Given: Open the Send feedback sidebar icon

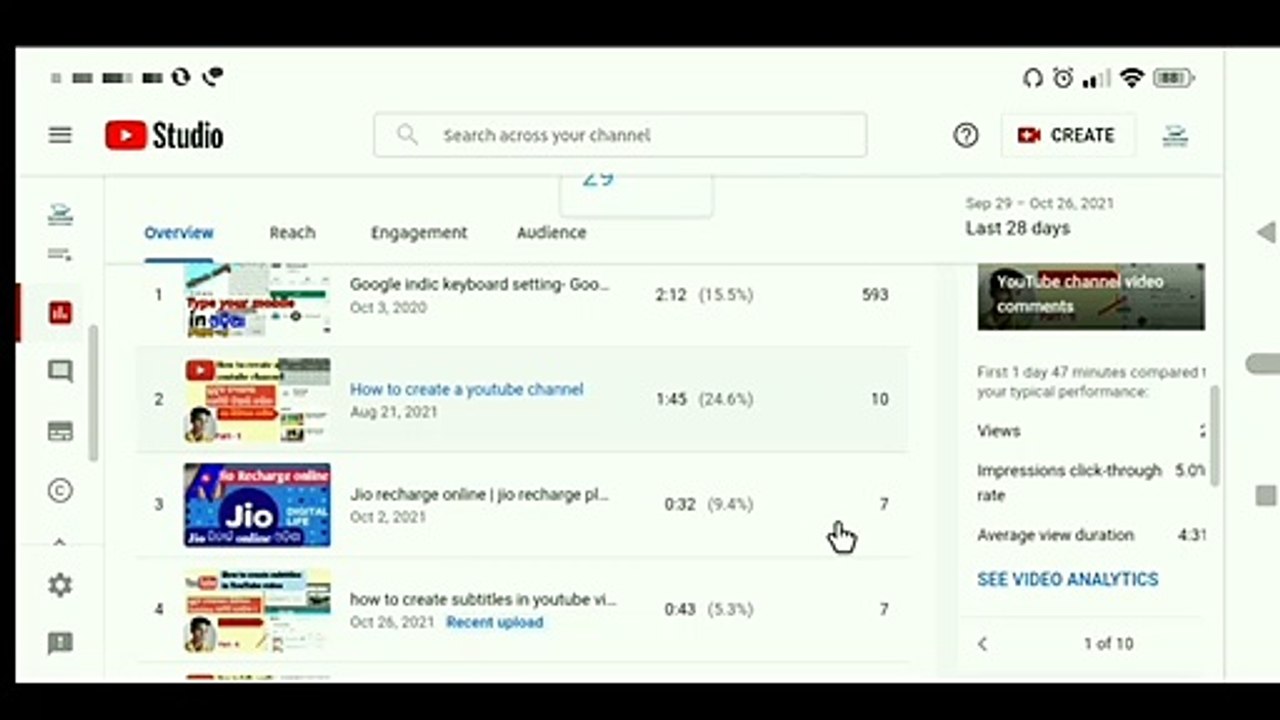Looking at the screenshot, I should [60, 643].
